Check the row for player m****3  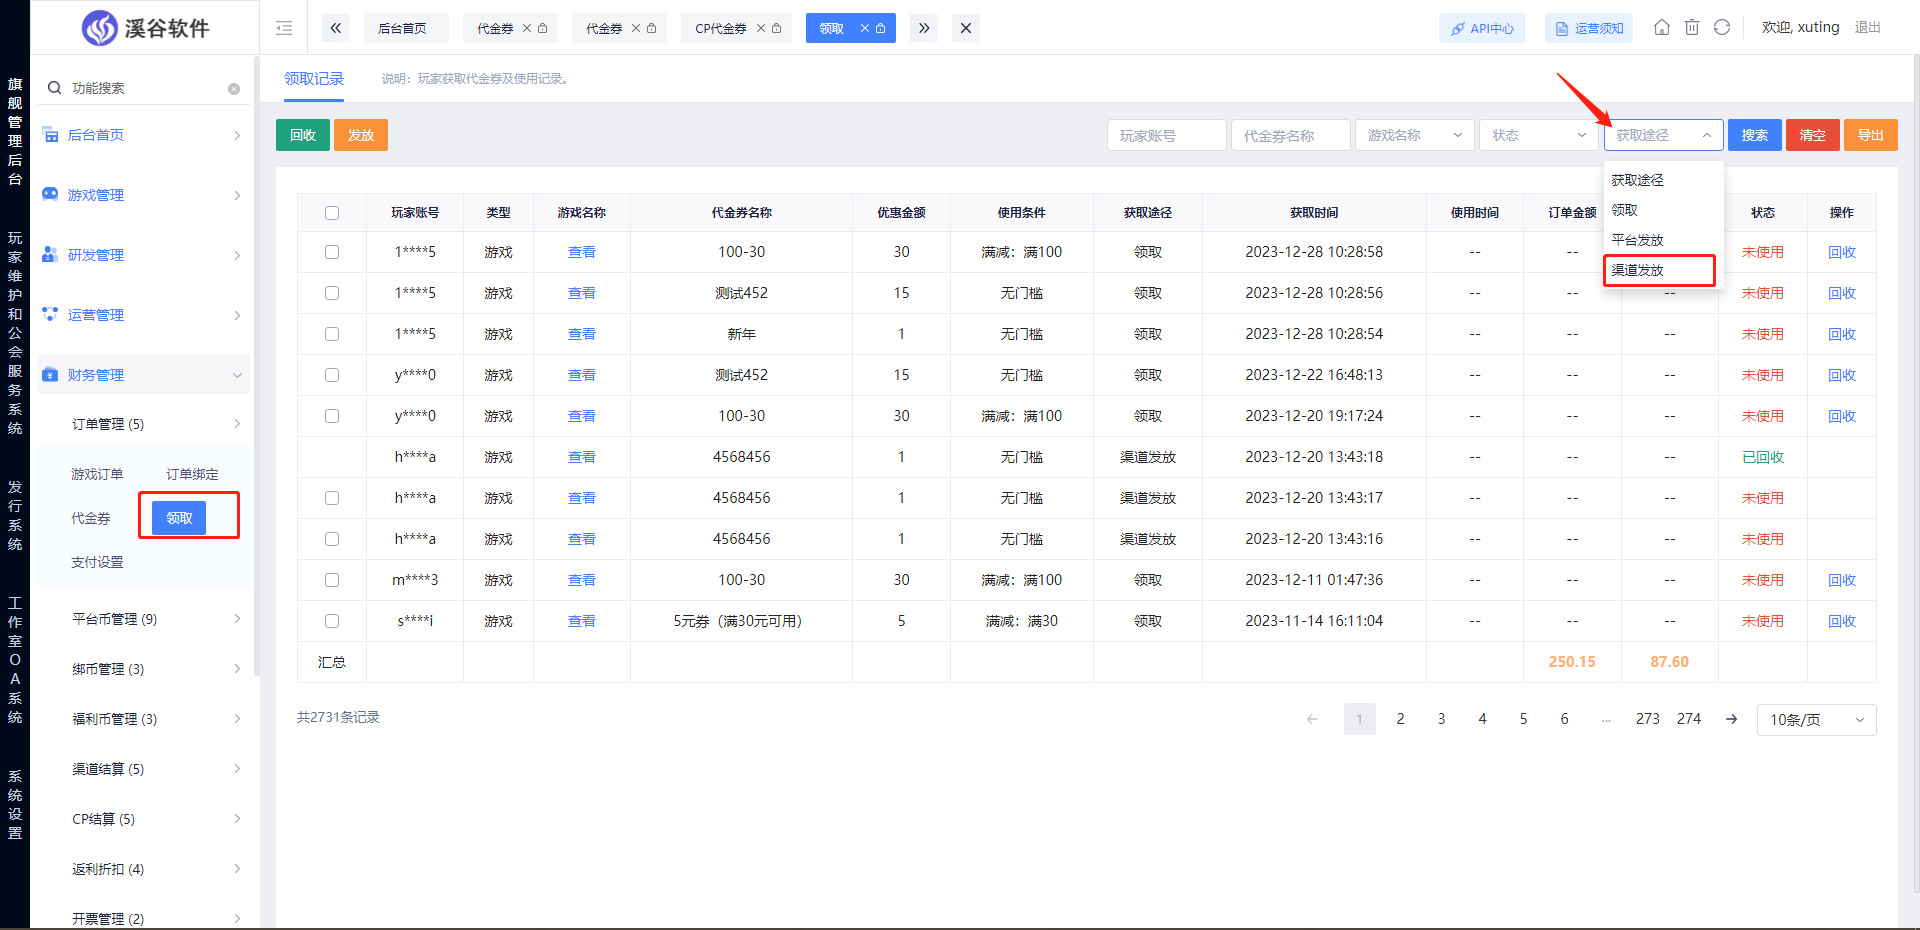332,580
